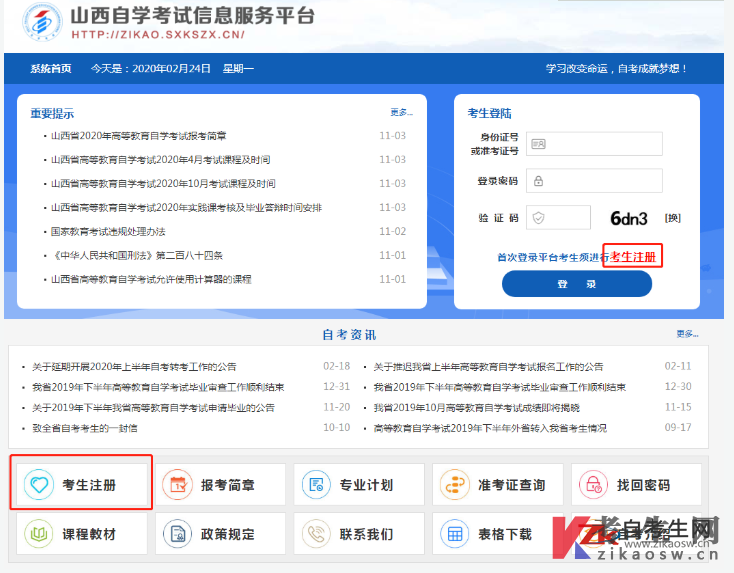The height and width of the screenshot is (573, 734).
Task: Focus the 身份证号或准考证号 input field
Action: (x=594, y=144)
